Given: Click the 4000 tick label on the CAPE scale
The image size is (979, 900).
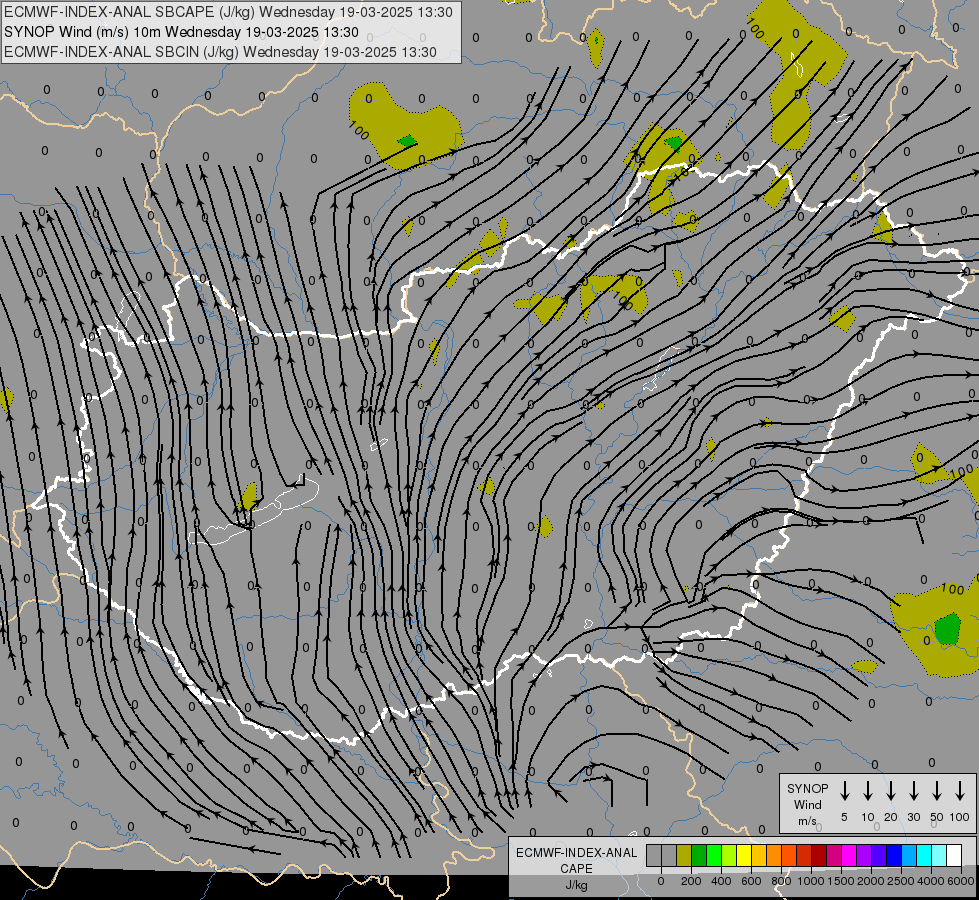Looking at the screenshot, I should tap(931, 881).
